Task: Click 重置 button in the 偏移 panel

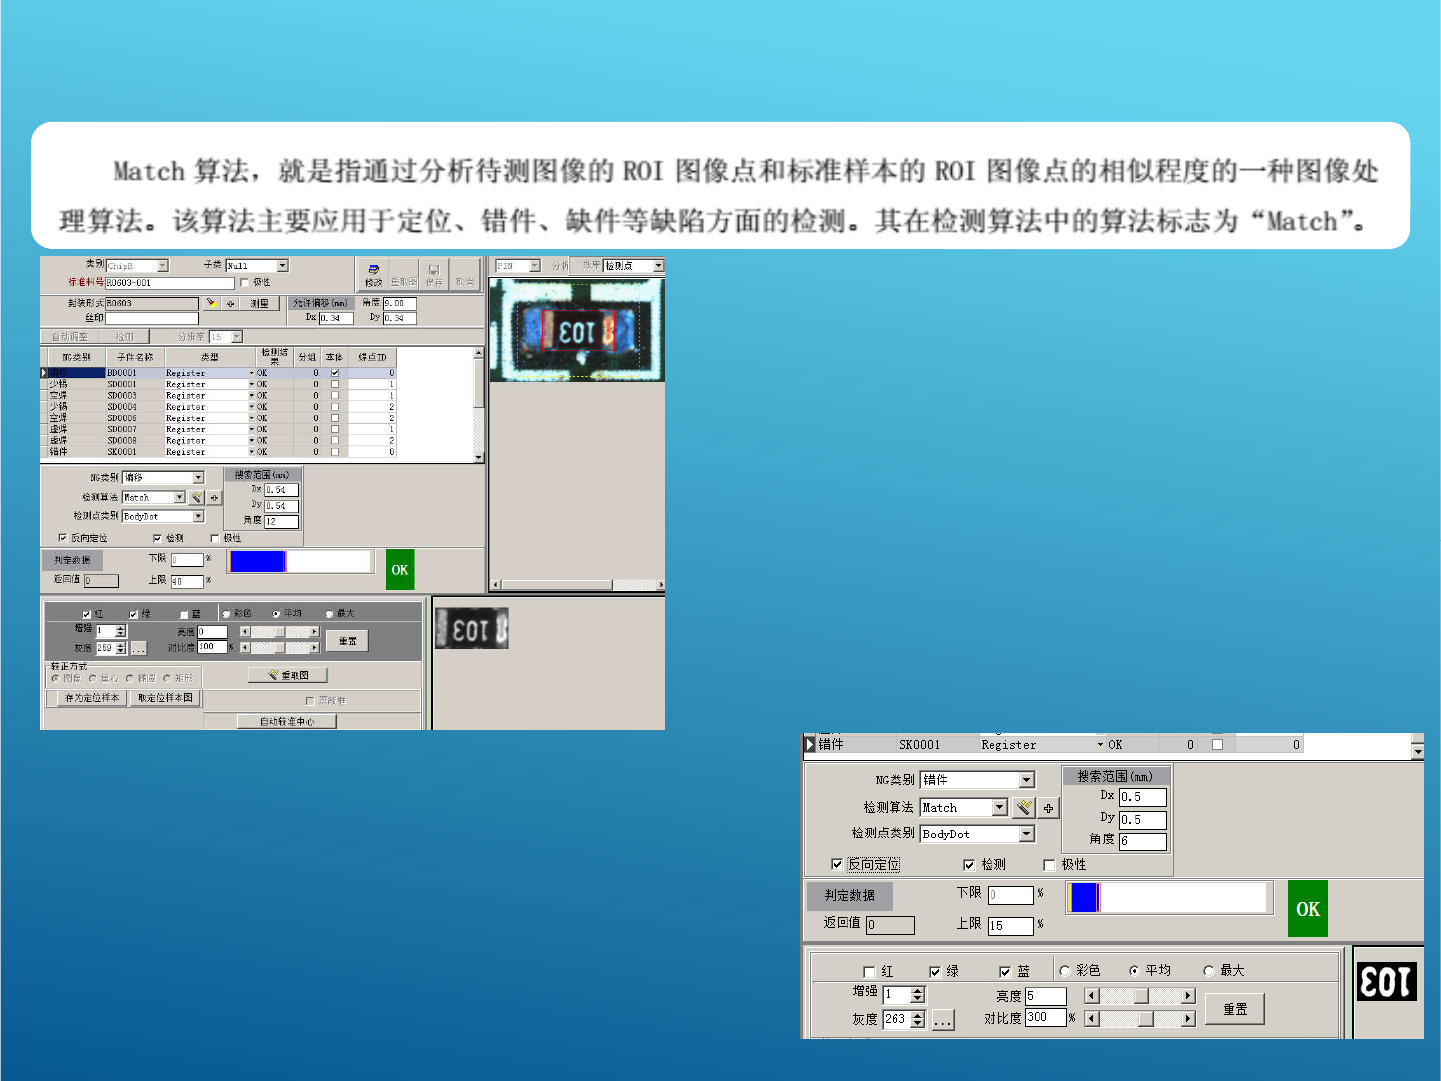Action: pyautogui.click(x=348, y=641)
